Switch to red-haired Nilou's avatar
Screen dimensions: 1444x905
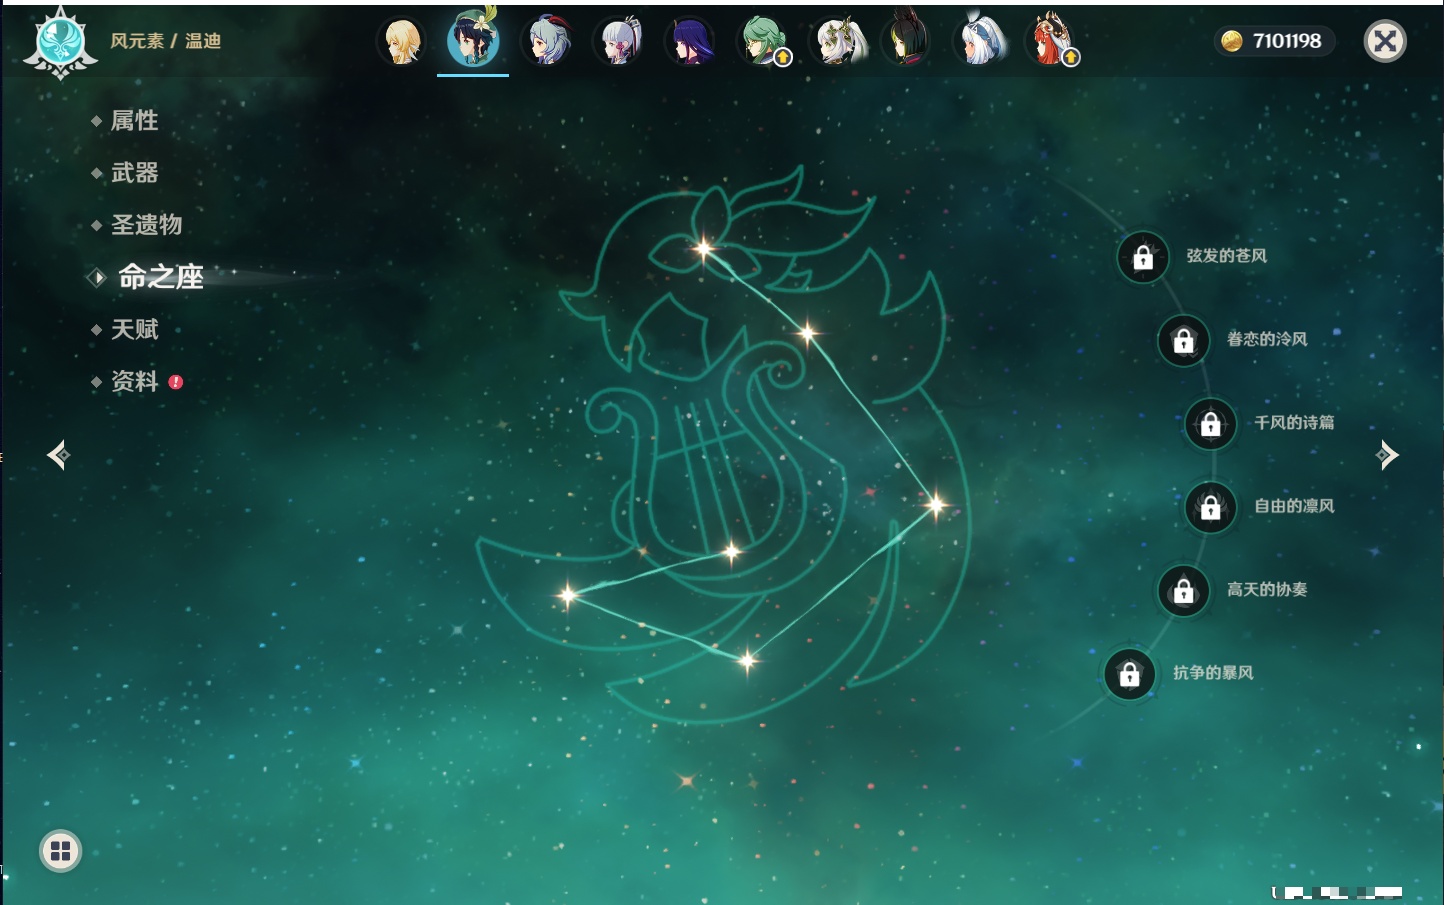coord(1051,41)
